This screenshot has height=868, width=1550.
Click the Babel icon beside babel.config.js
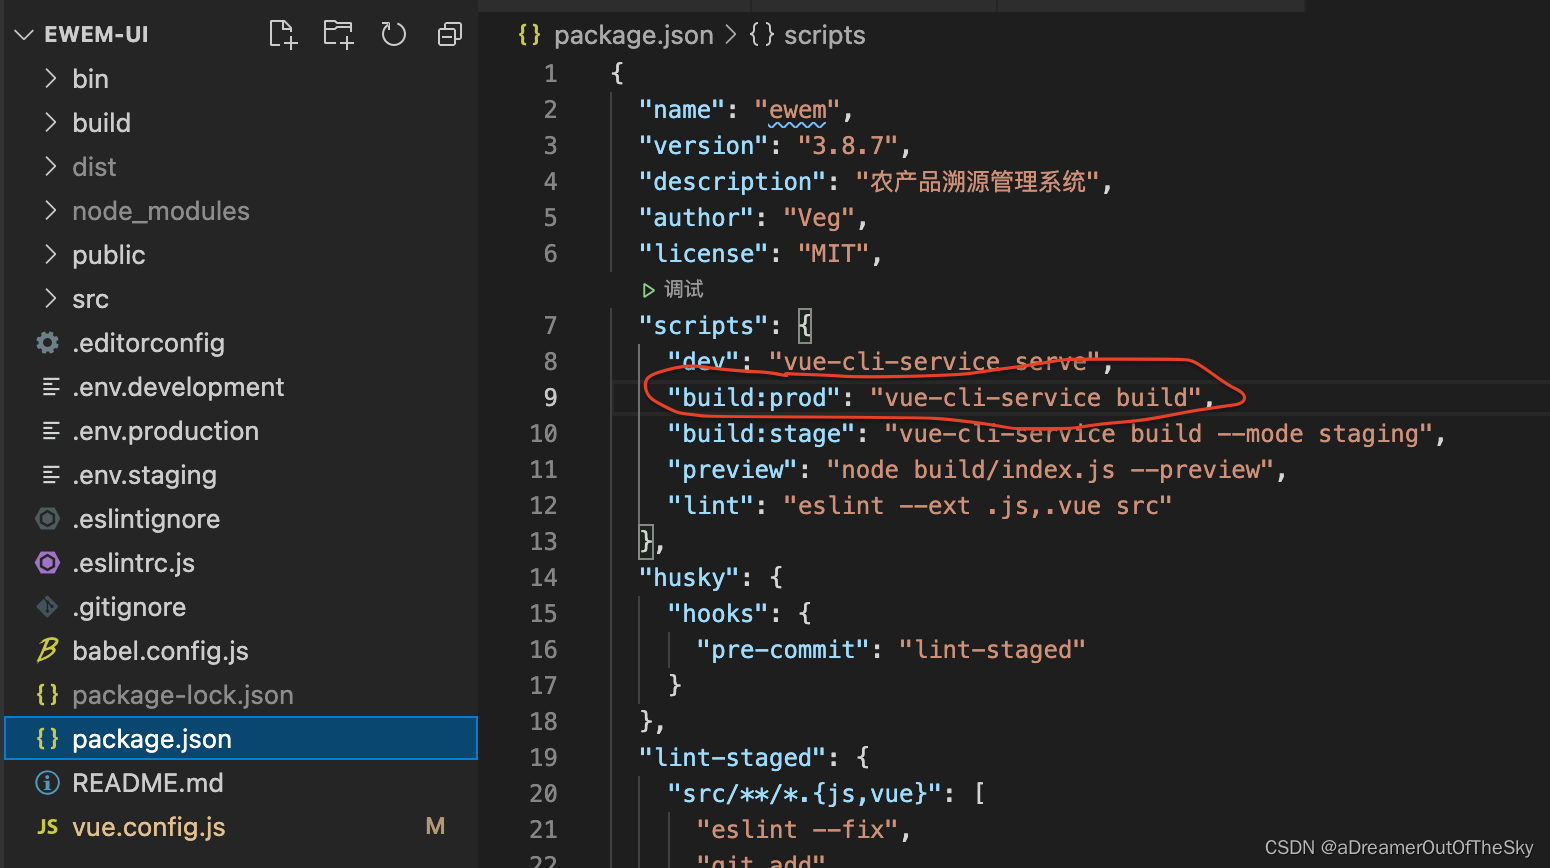point(47,650)
